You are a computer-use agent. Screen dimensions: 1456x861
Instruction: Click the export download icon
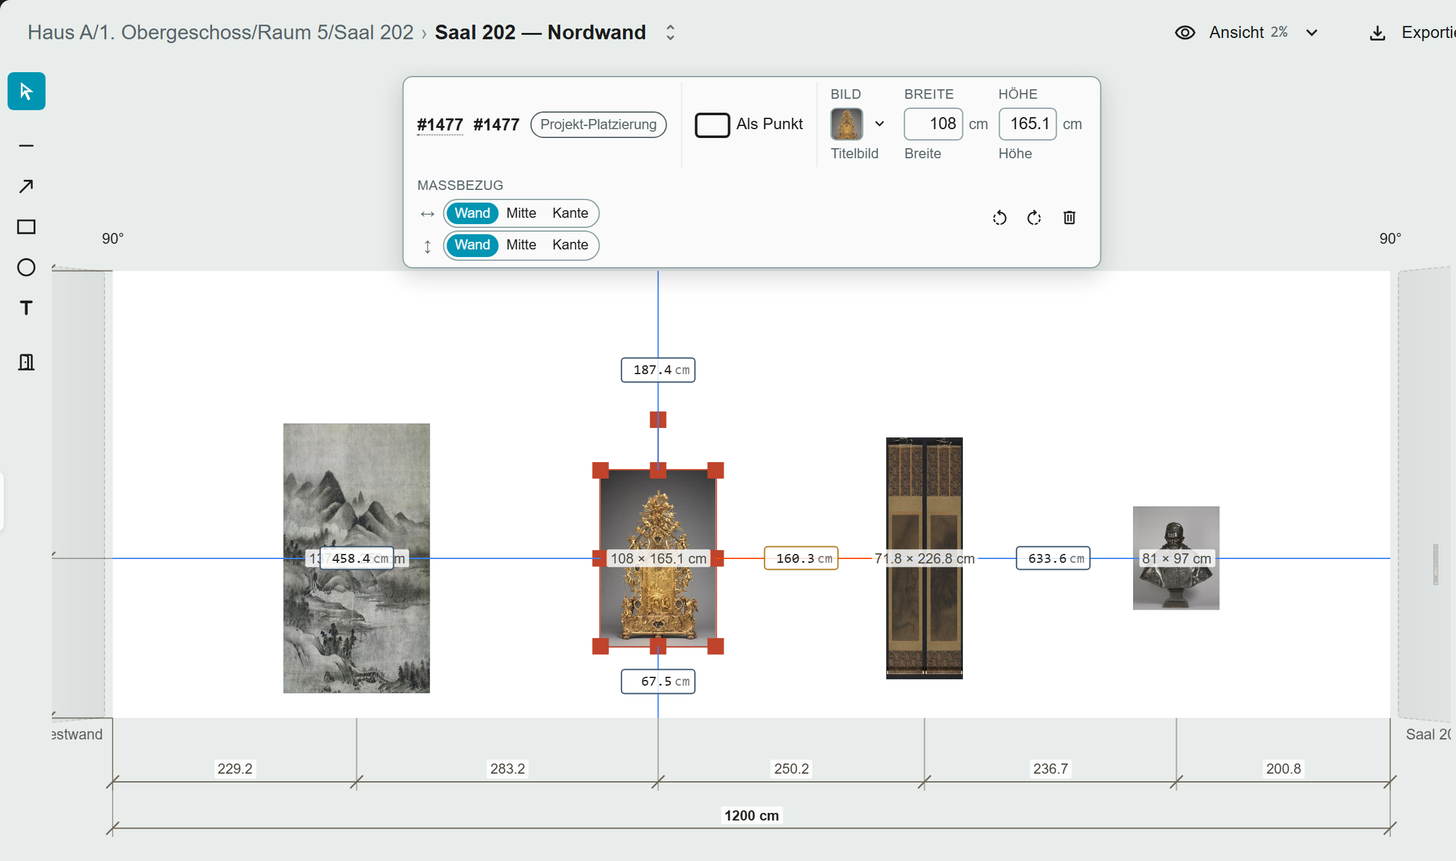pos(1377,33)
